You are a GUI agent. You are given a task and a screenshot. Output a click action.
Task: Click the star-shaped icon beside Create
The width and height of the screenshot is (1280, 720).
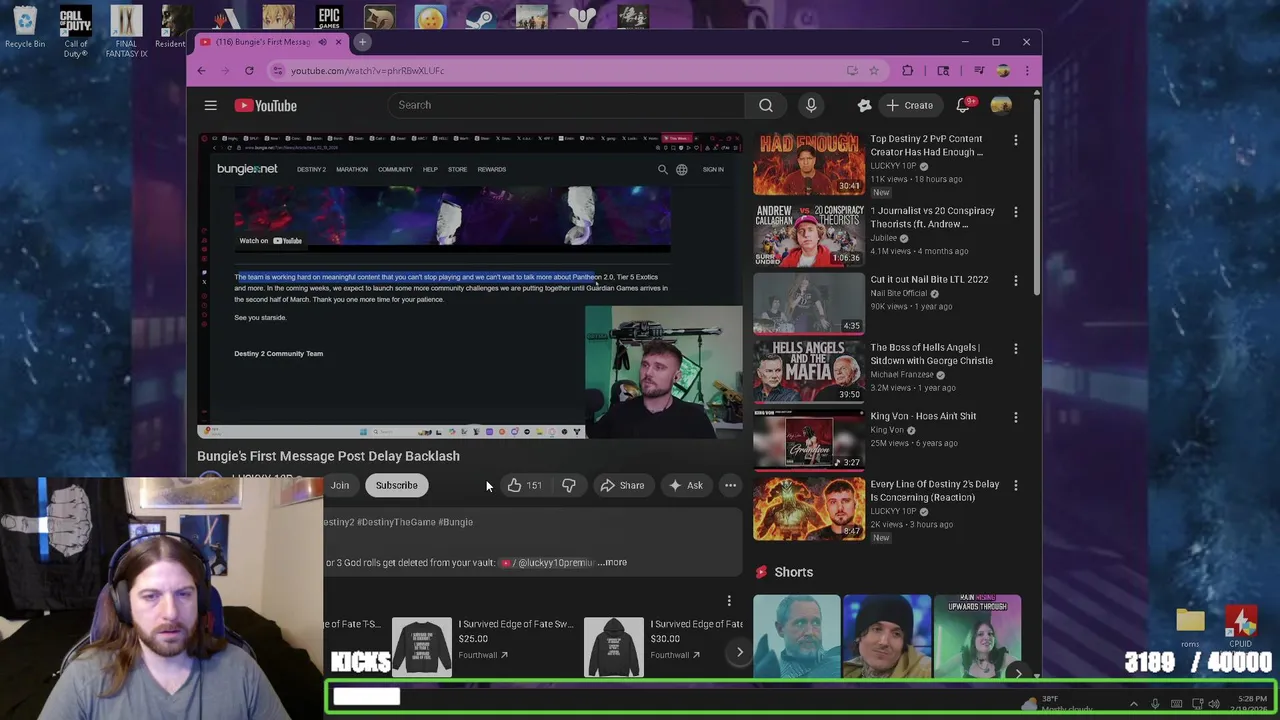pyautogui.click(x=864, y=105)
